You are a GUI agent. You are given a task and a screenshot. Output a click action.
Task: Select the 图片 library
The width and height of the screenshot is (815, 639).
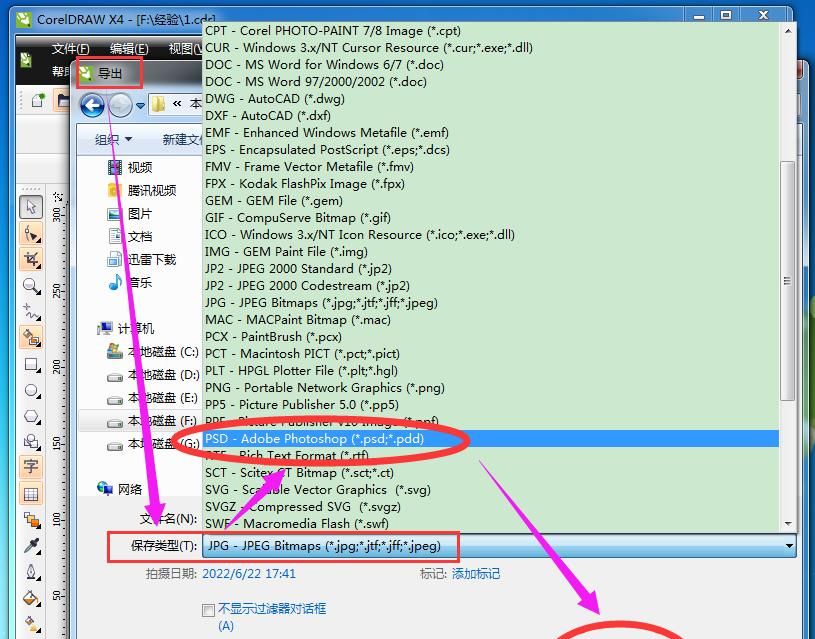[130, 214]
